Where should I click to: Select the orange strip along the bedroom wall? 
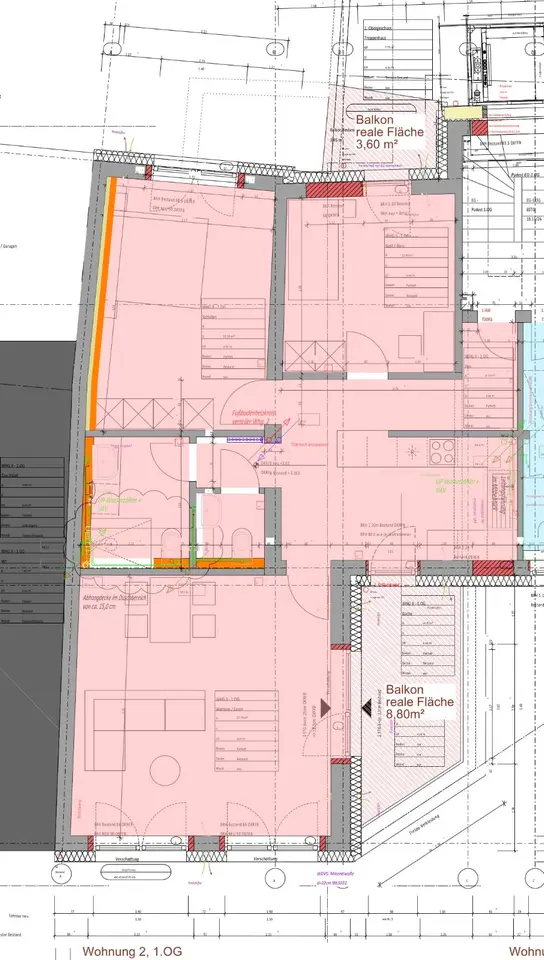tap(100, 303)
